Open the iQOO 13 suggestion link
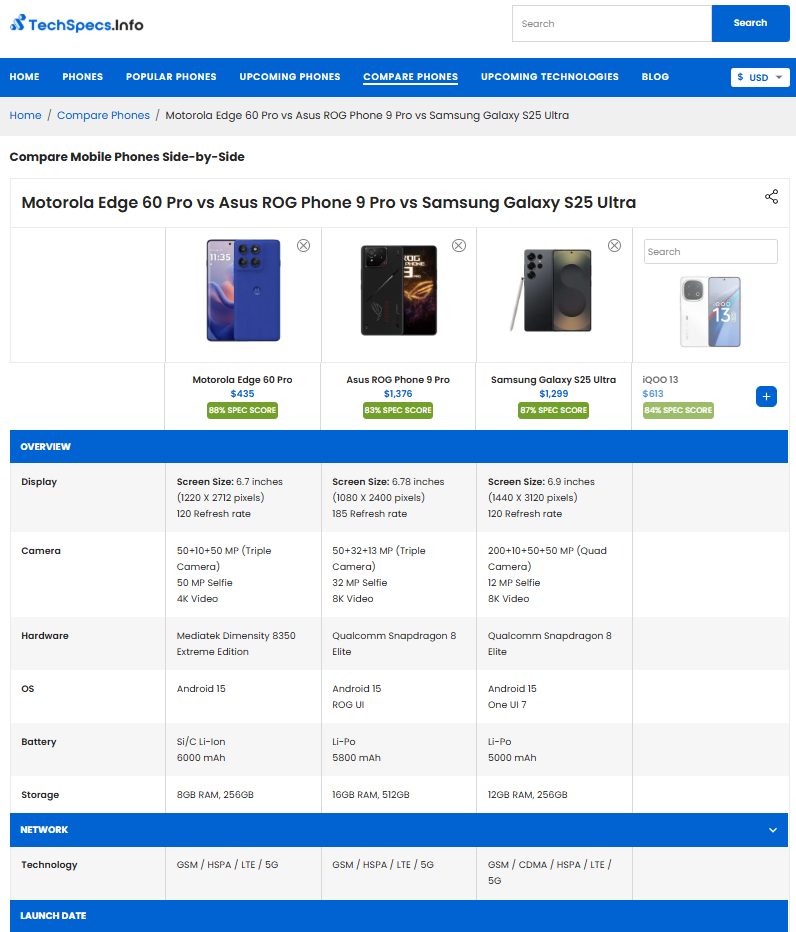796x932 pixels. pyautogui.click(x=660, y=379)
